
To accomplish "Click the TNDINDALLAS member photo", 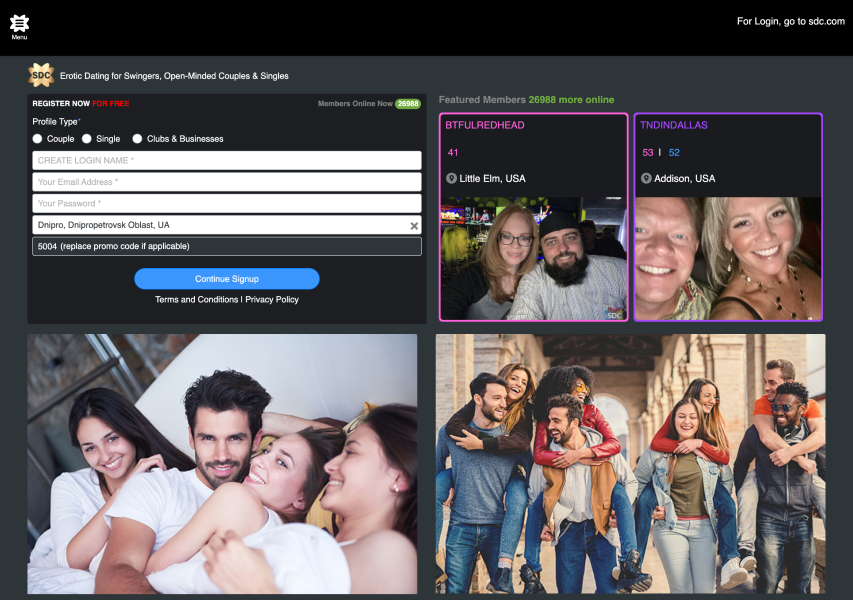I will [x=728, y=258].
